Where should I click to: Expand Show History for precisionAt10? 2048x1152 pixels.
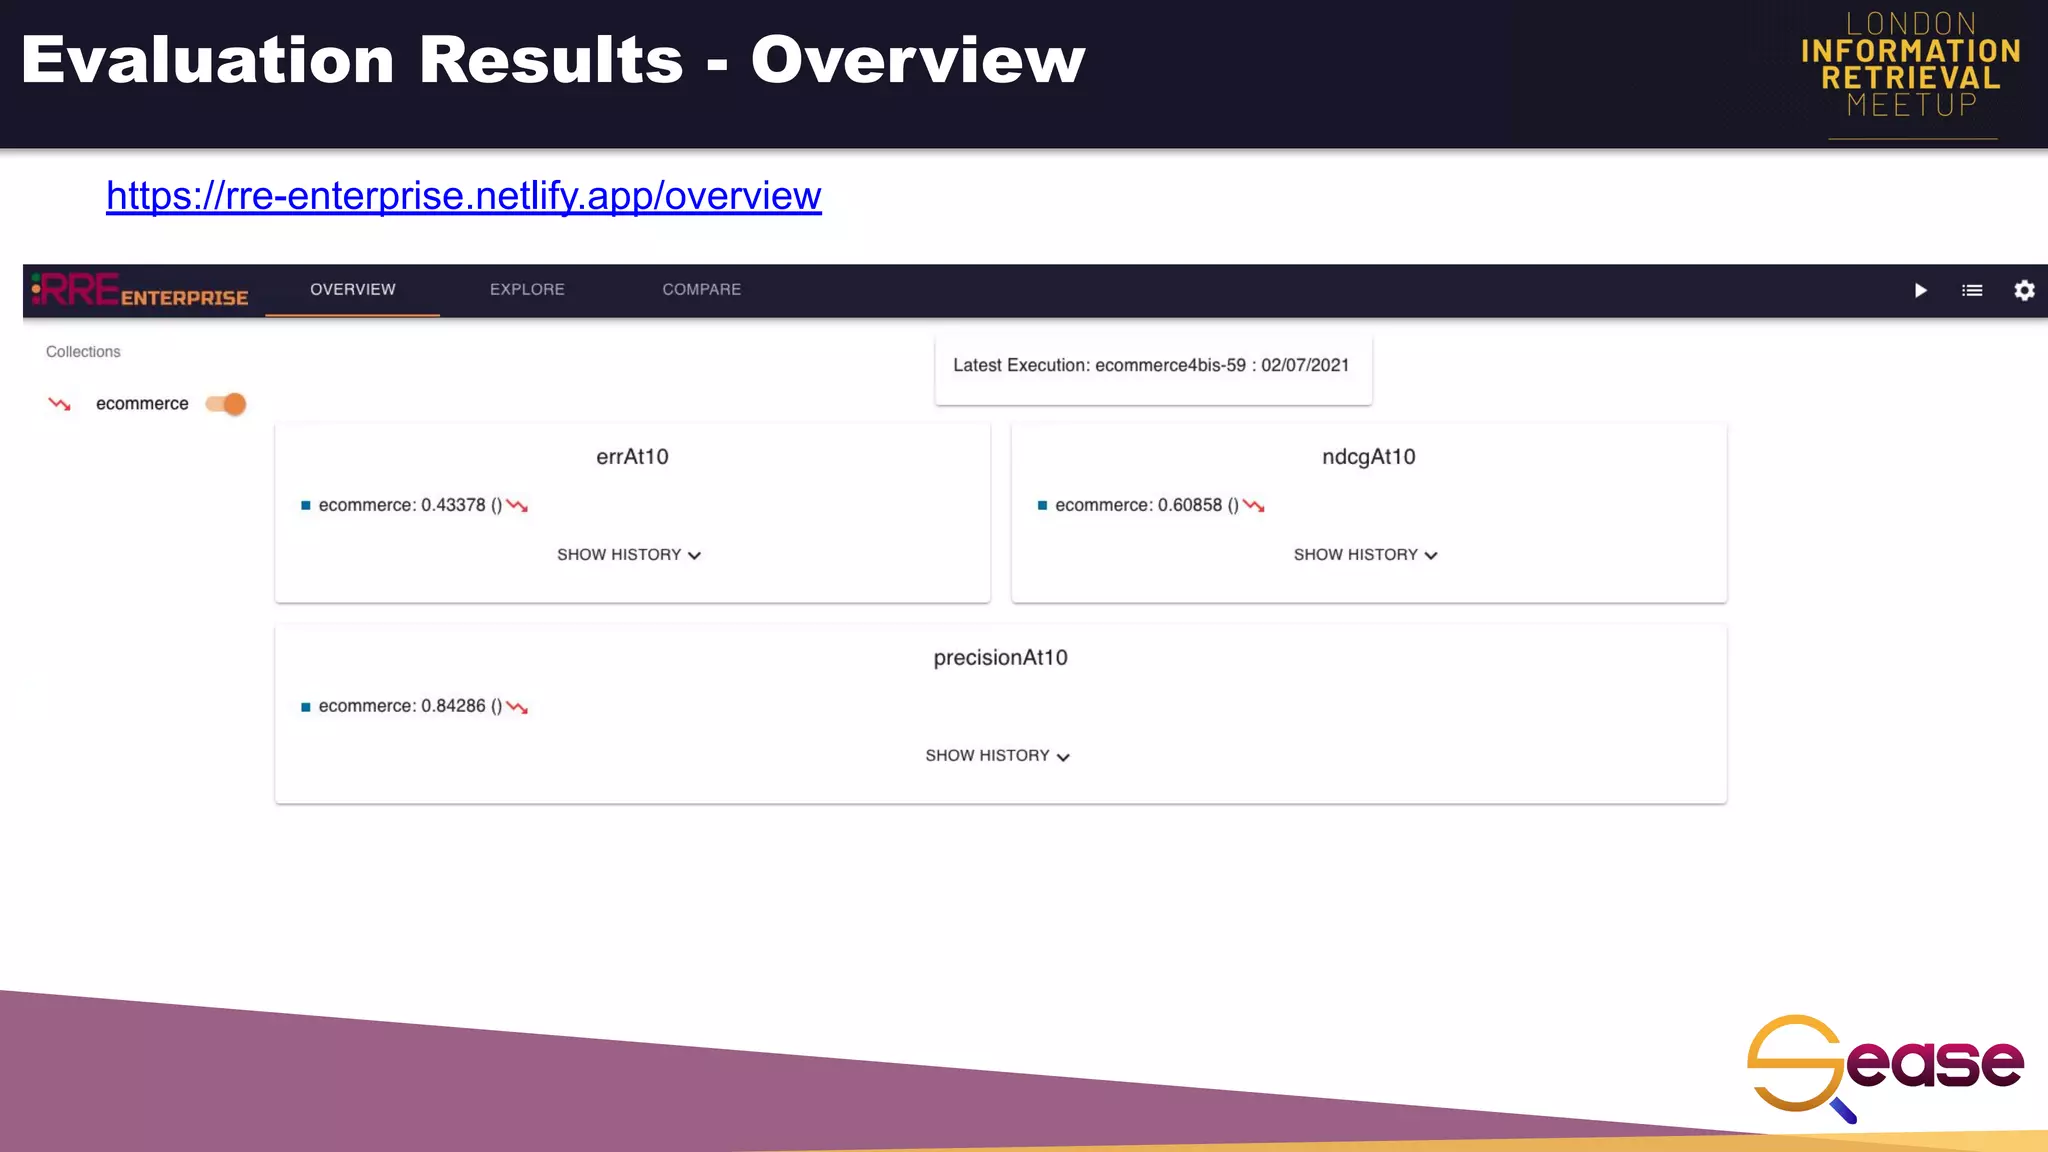[998, 756]
